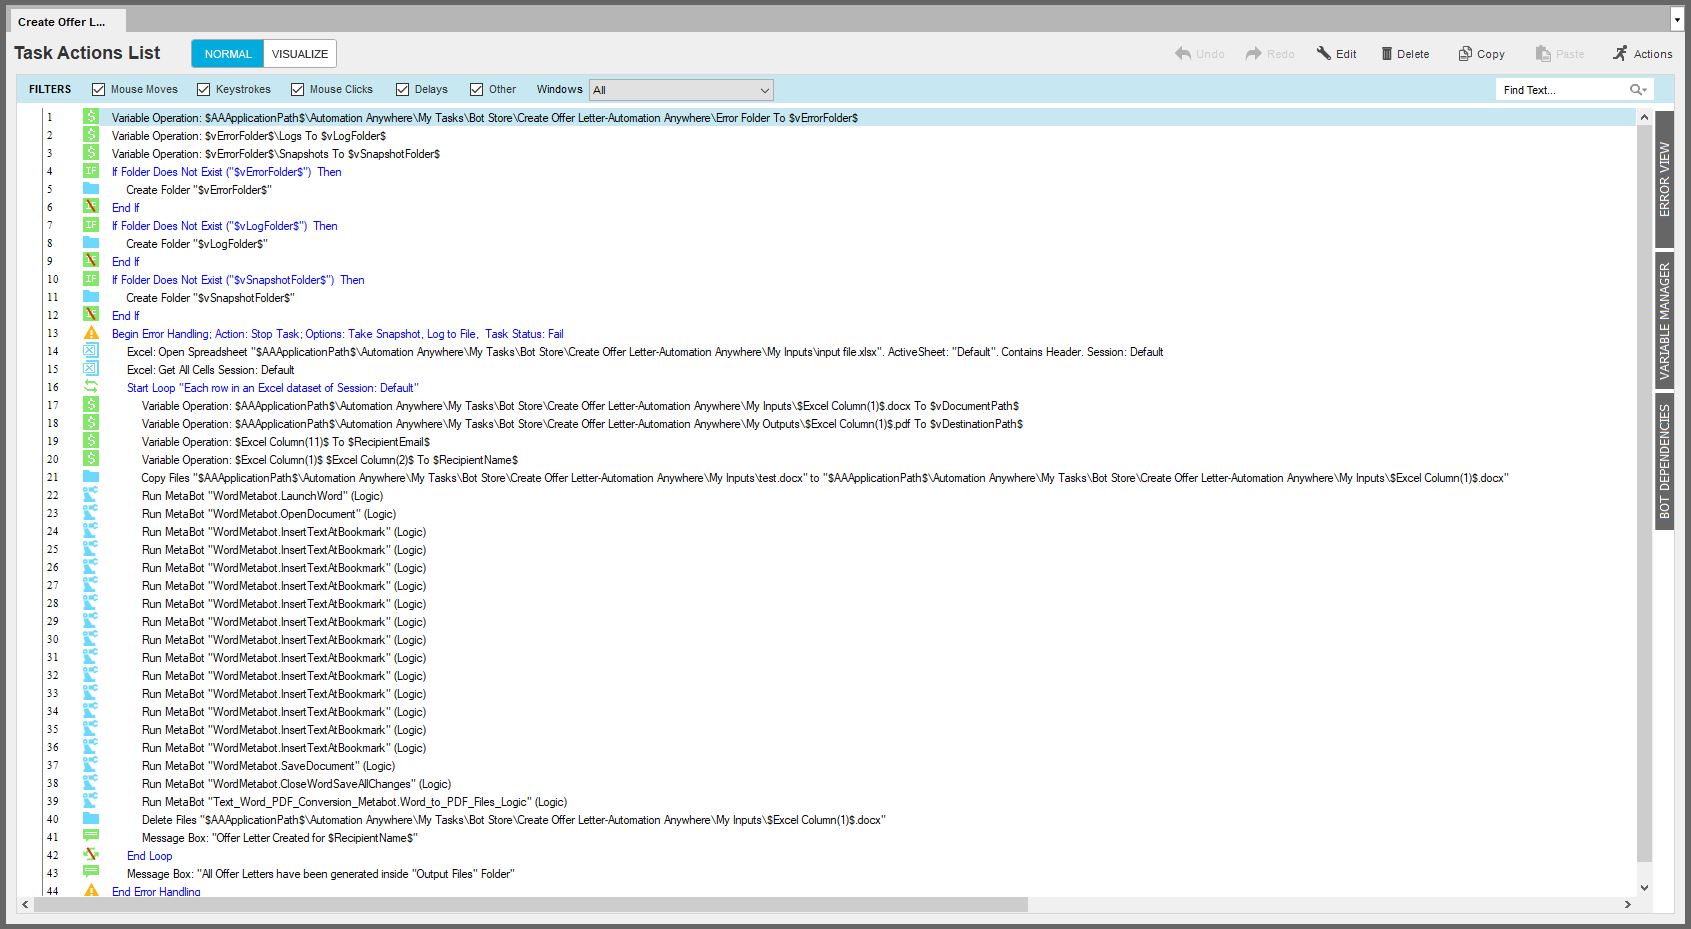Switch to the Visualize view
The width and height of the screenshot is (1691, 929).
pyautogui.click(x=300, y=54)
